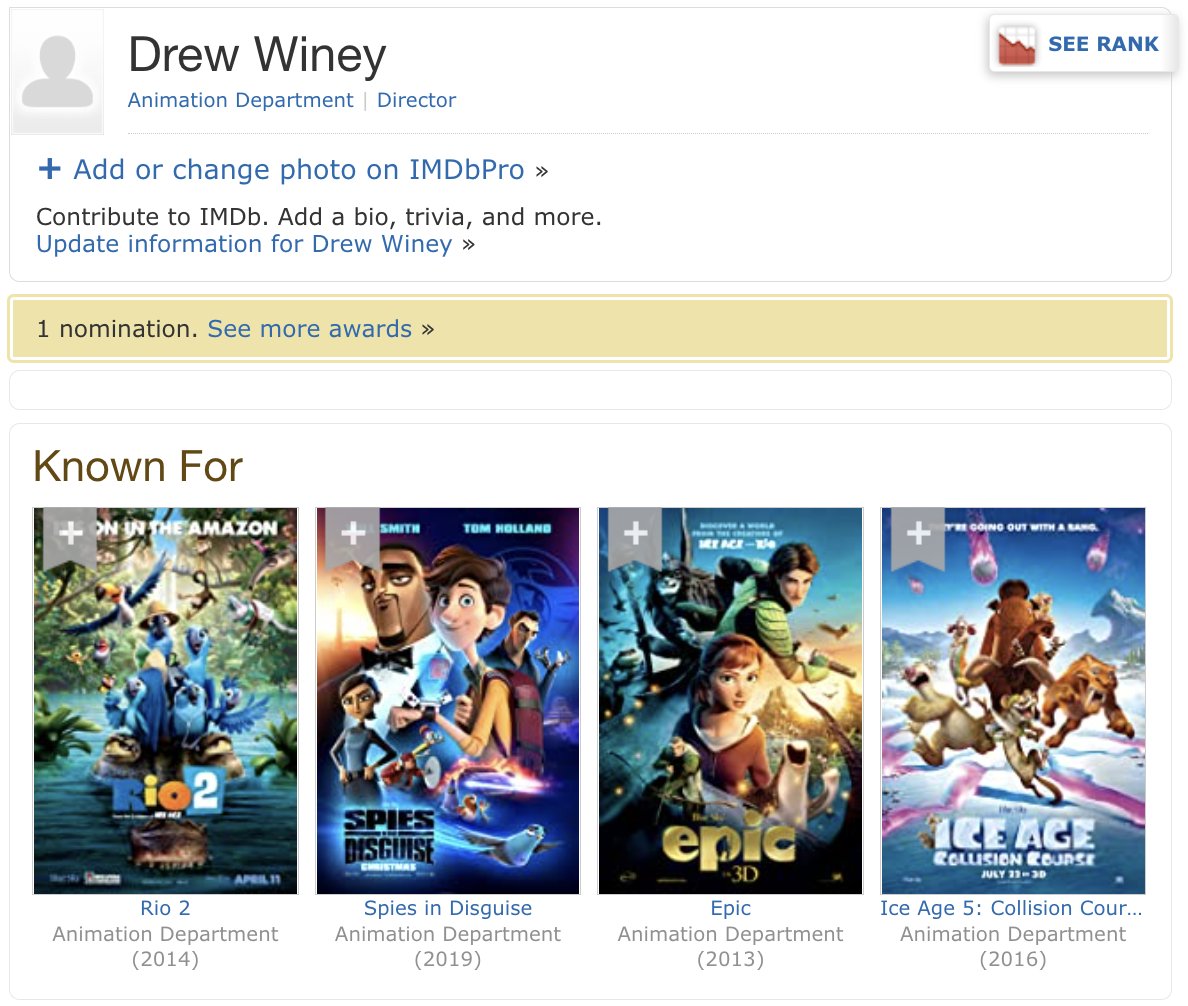Click Animation Department label under Ice Age 5
Viewport: 1188px width, 1006px height.
[1013, 934]
